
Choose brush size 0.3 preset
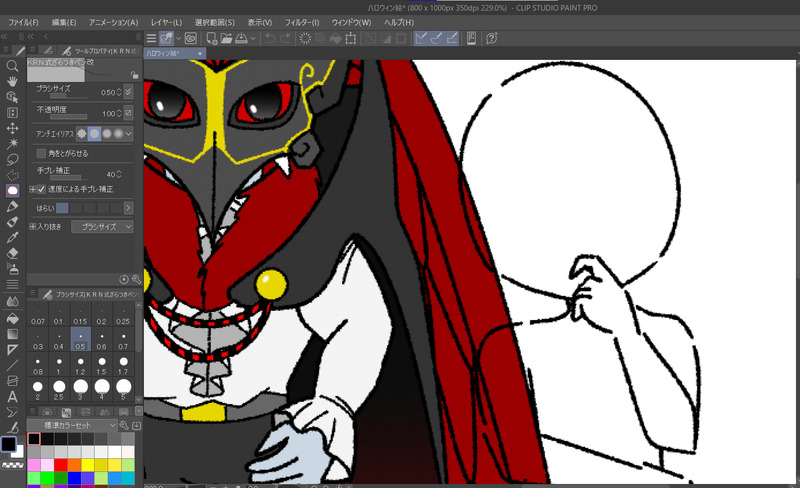click(x=38, y=341)
